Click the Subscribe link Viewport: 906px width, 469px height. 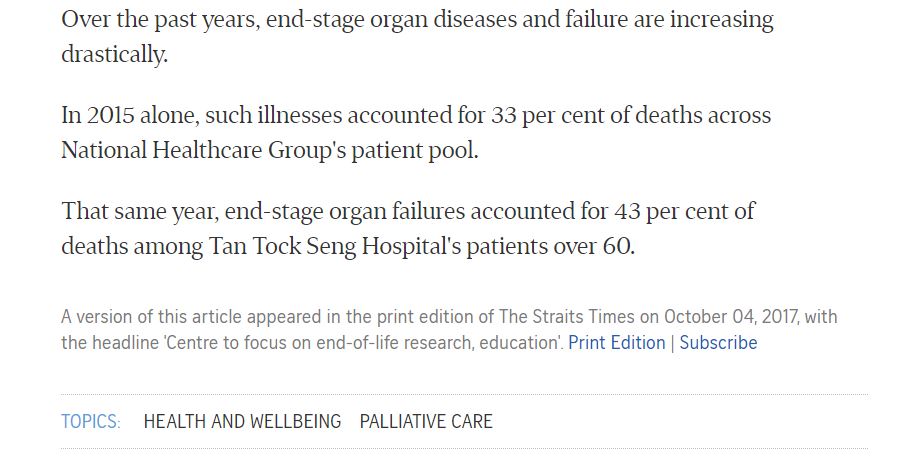[x=718, y=343]
